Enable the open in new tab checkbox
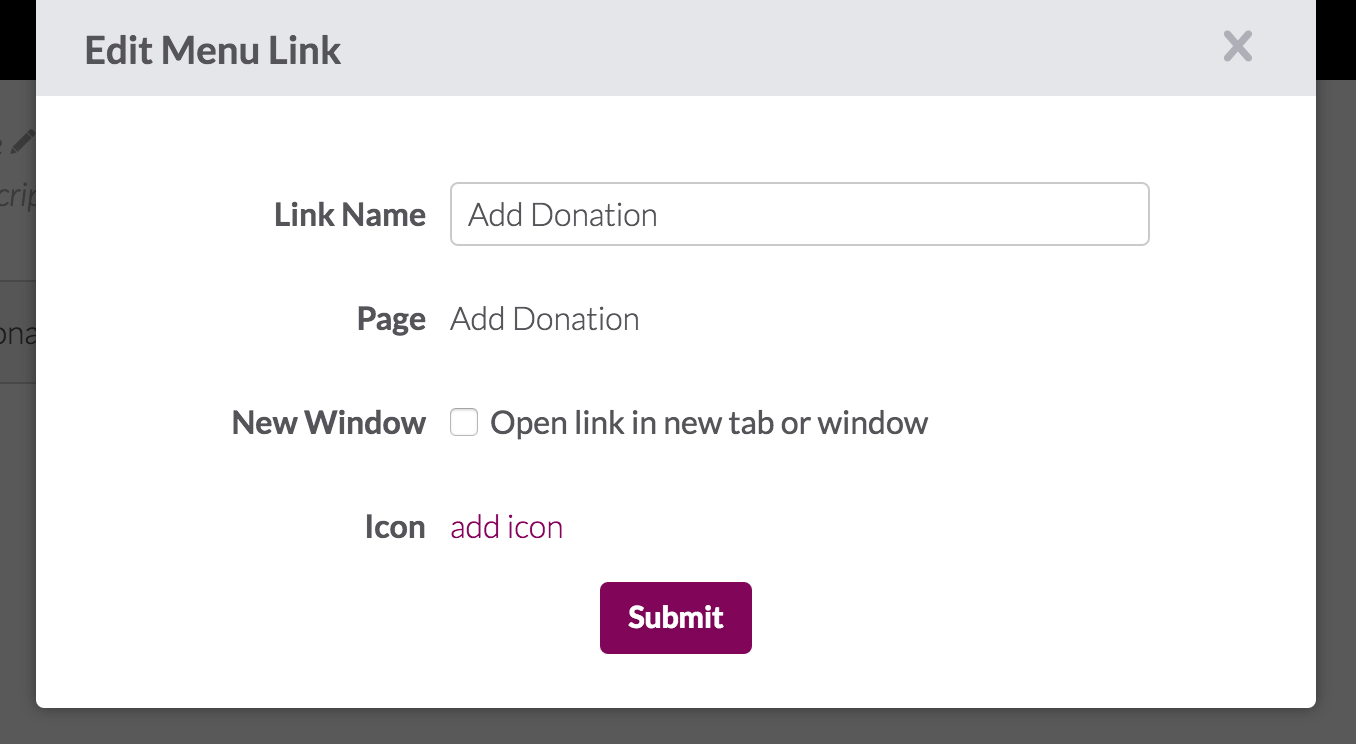1356x744 pixels. (x=464, y=422)
